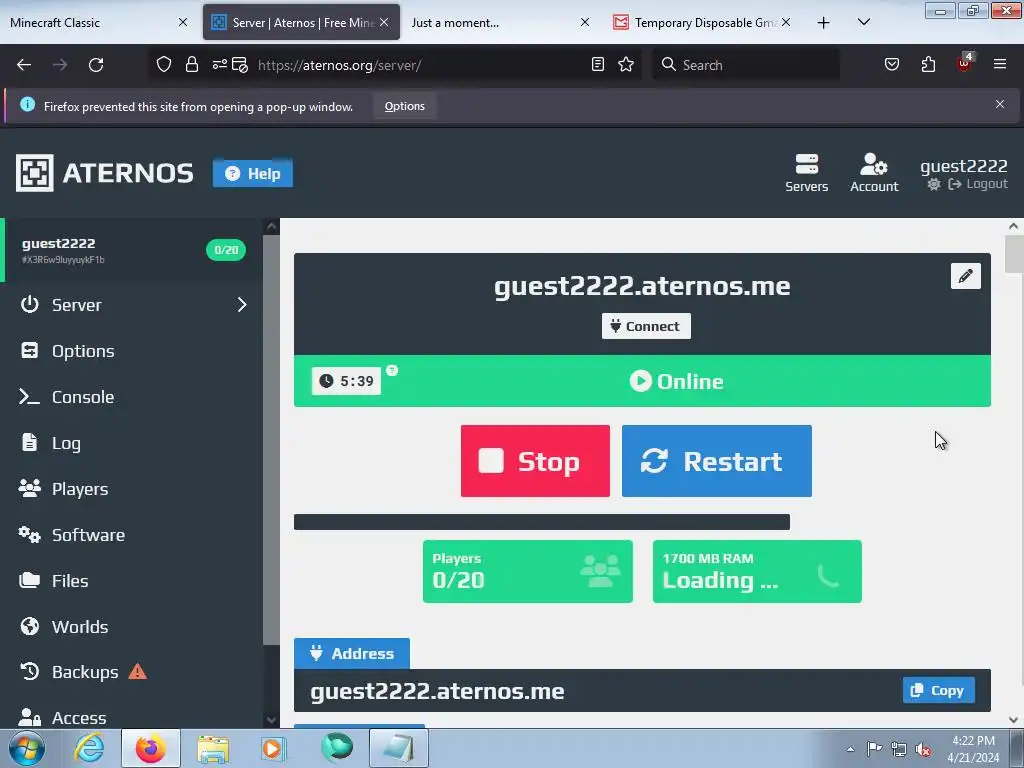
Task: Open the uBlock Origin extension icon
Action: (x=965, y=63)
